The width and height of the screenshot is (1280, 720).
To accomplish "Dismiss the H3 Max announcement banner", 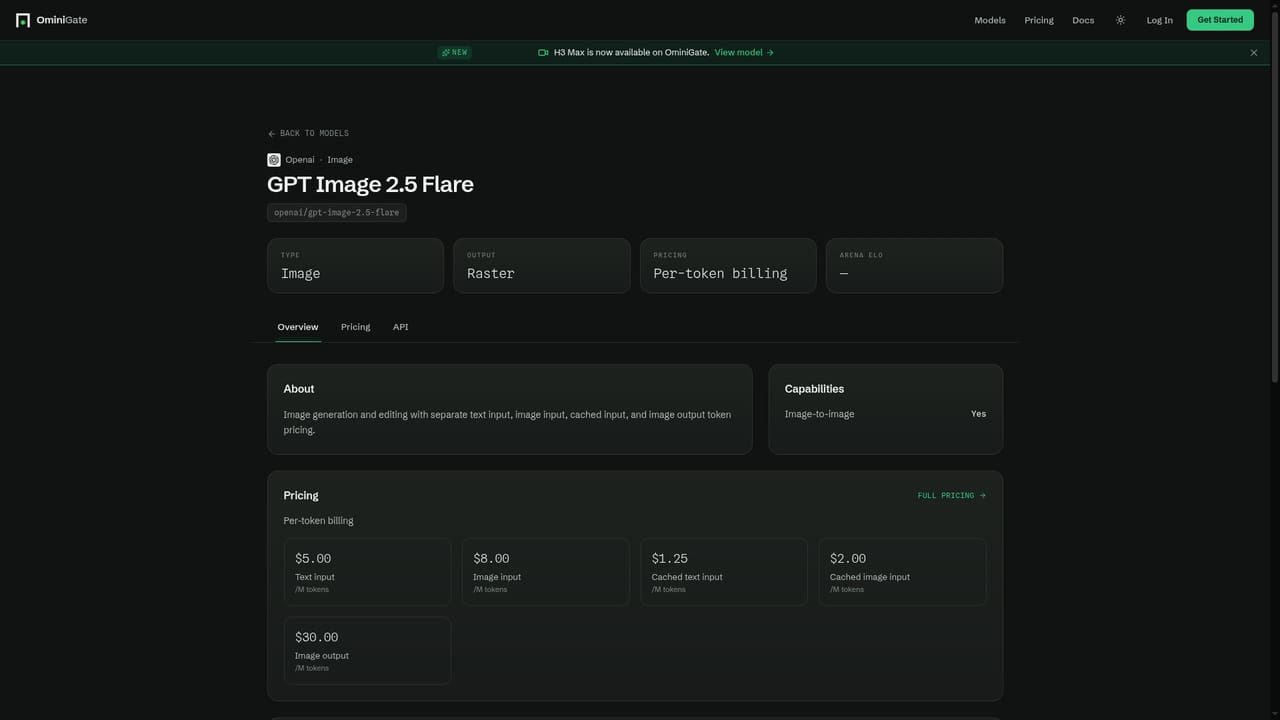I will point(1254,53).
